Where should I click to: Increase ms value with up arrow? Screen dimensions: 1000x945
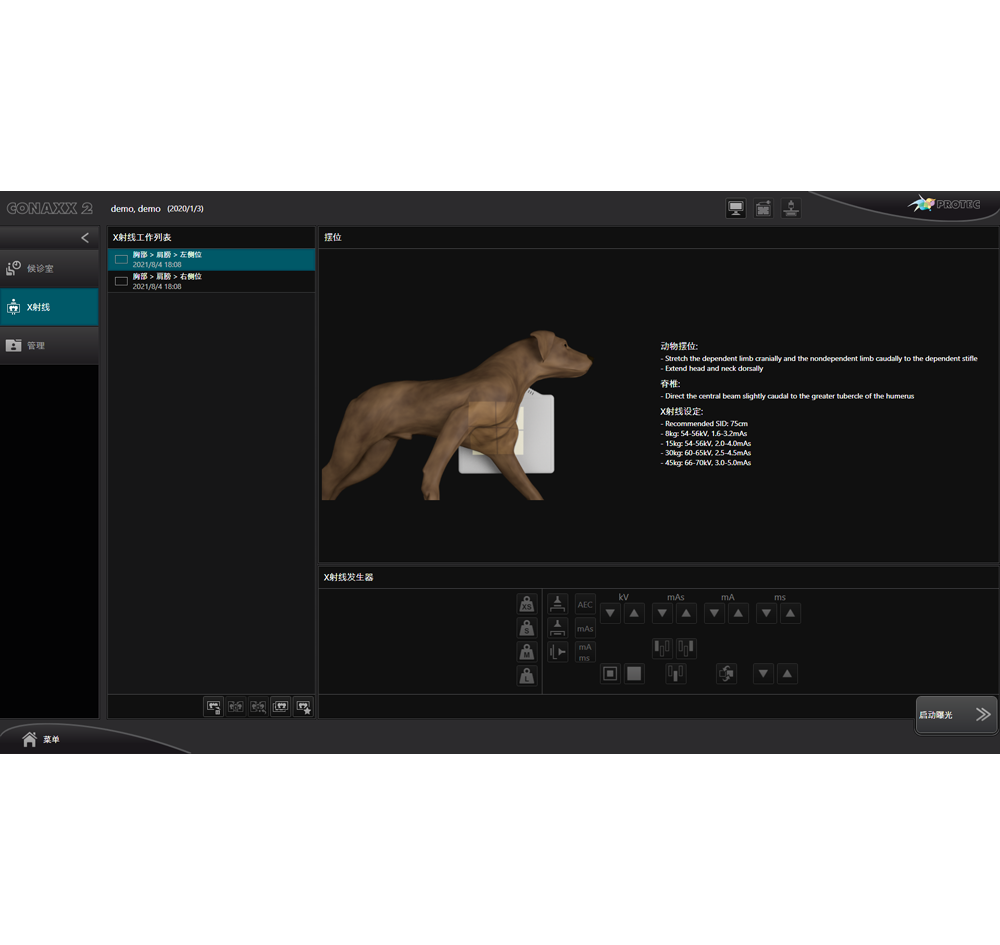tap(790, 613)
